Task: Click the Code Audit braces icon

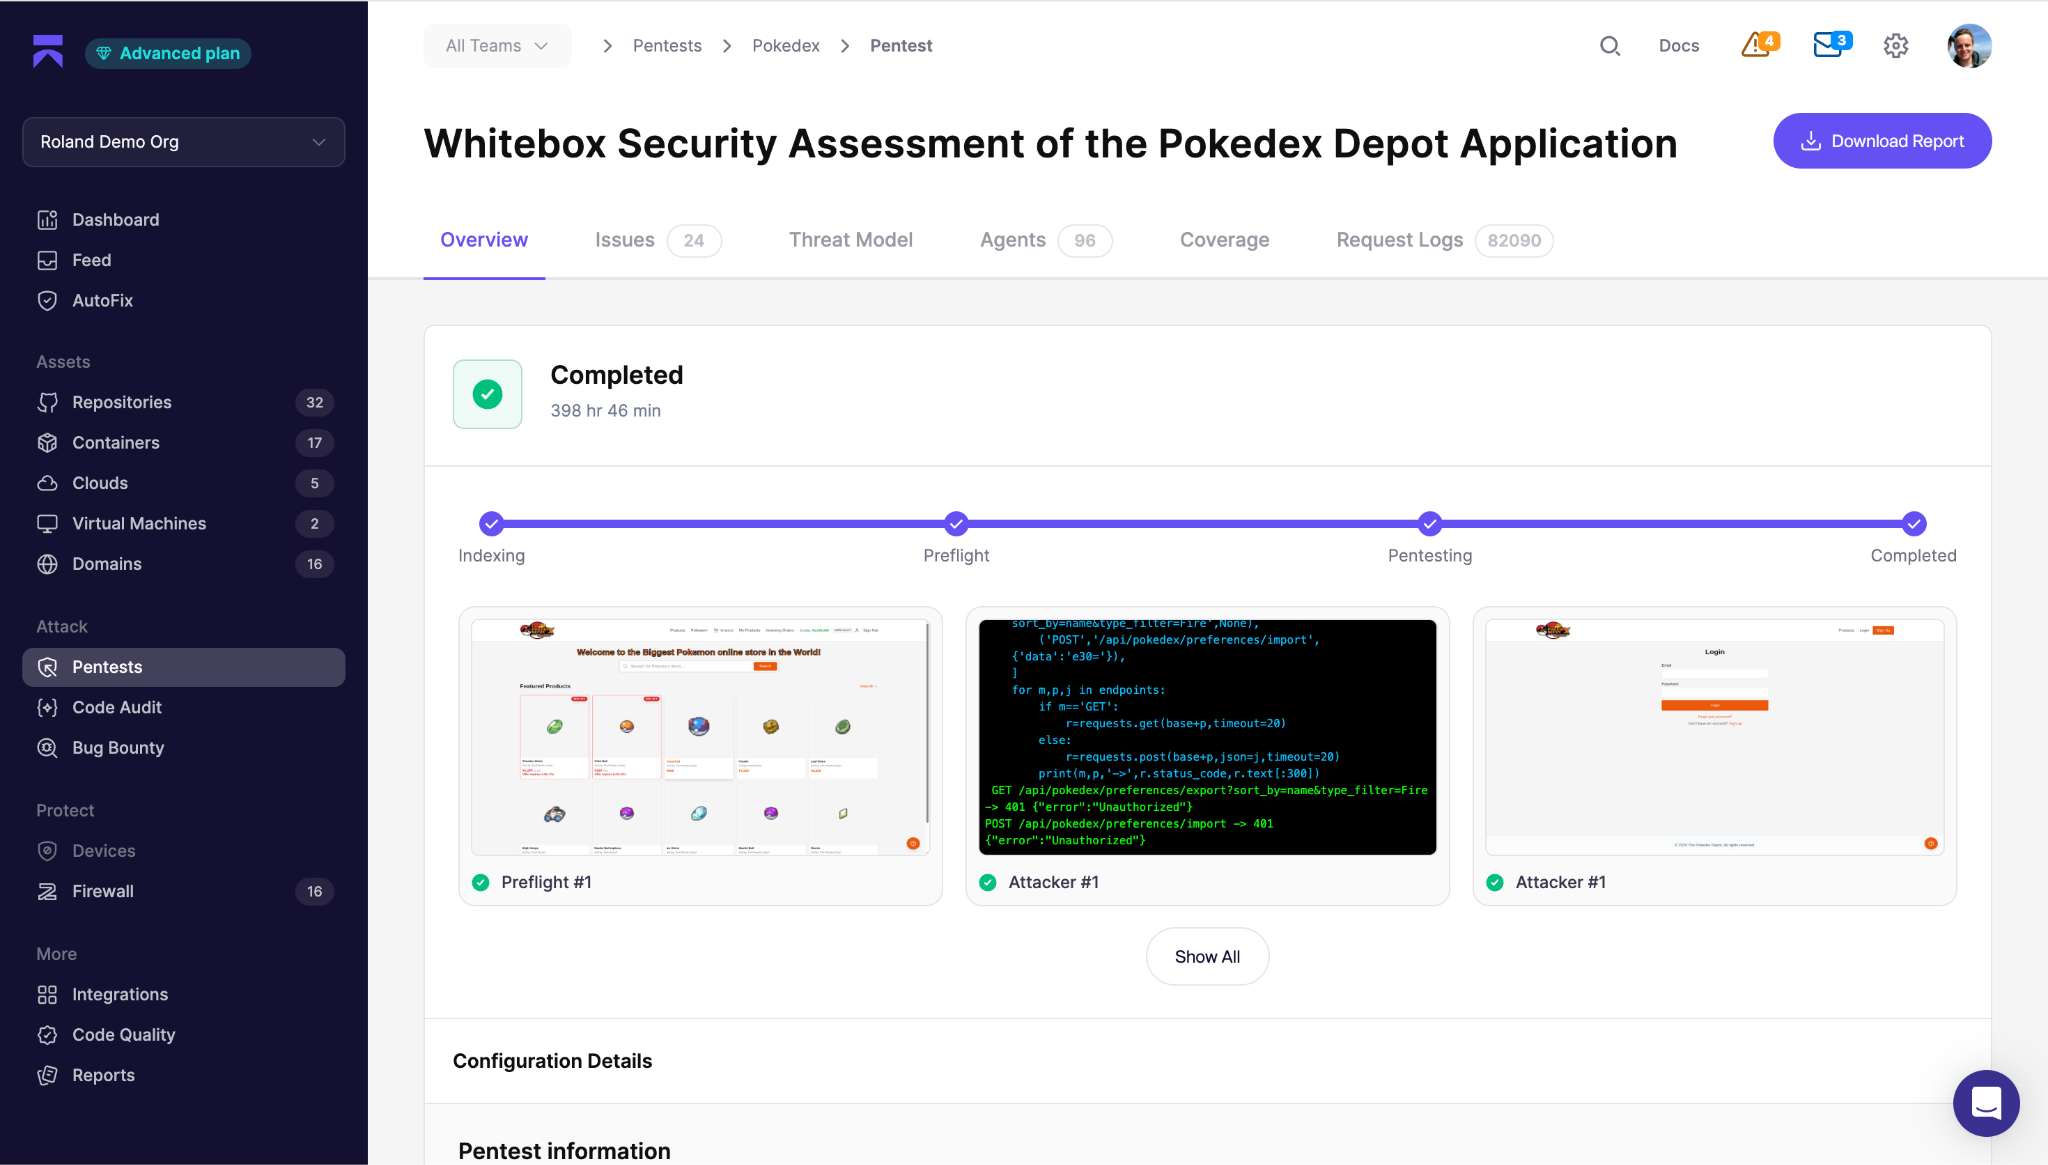Action: click(x=47, y=707)
